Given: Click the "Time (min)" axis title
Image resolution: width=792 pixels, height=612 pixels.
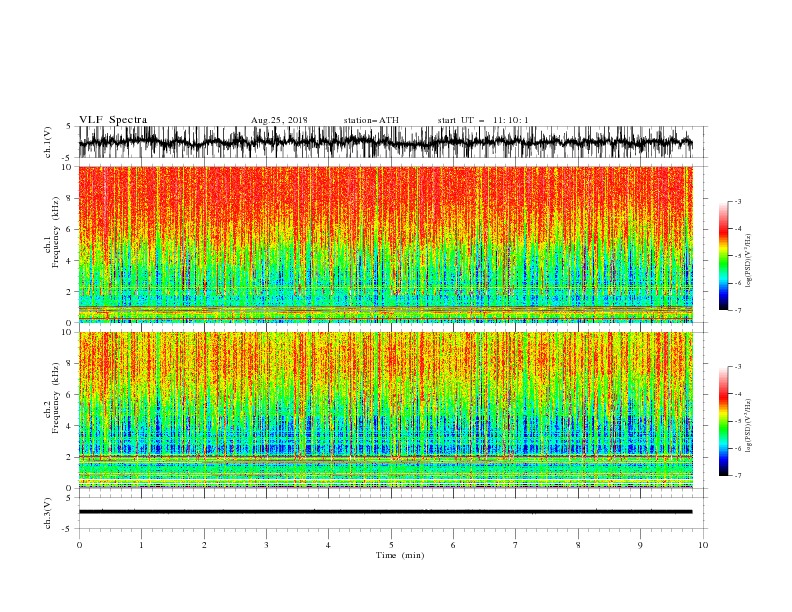Looking at the screenshot, I should click(x=400, y=555).
